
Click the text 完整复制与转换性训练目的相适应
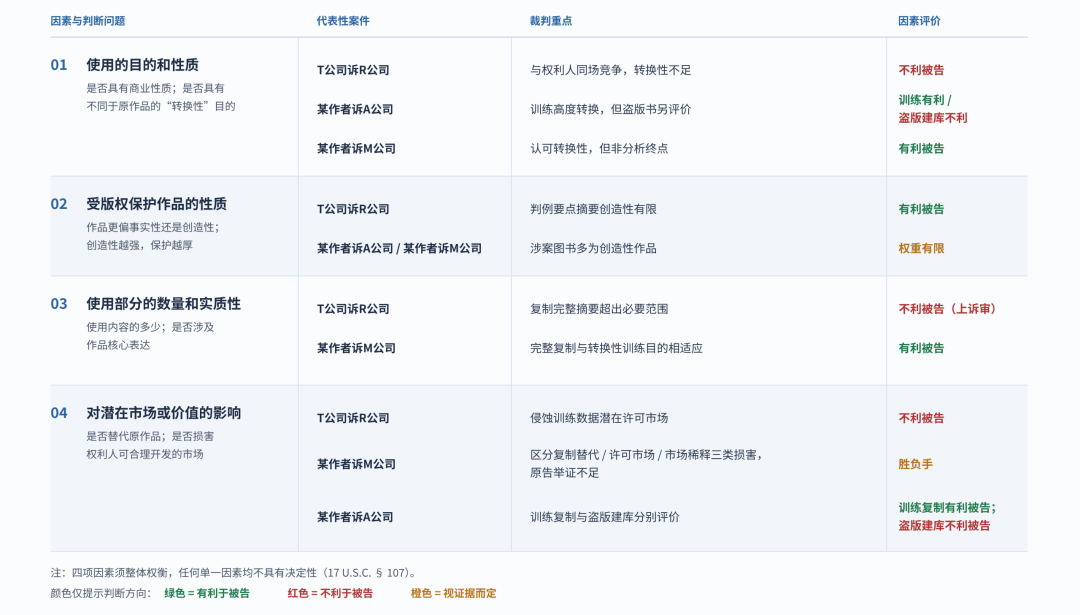pos(616,348)
